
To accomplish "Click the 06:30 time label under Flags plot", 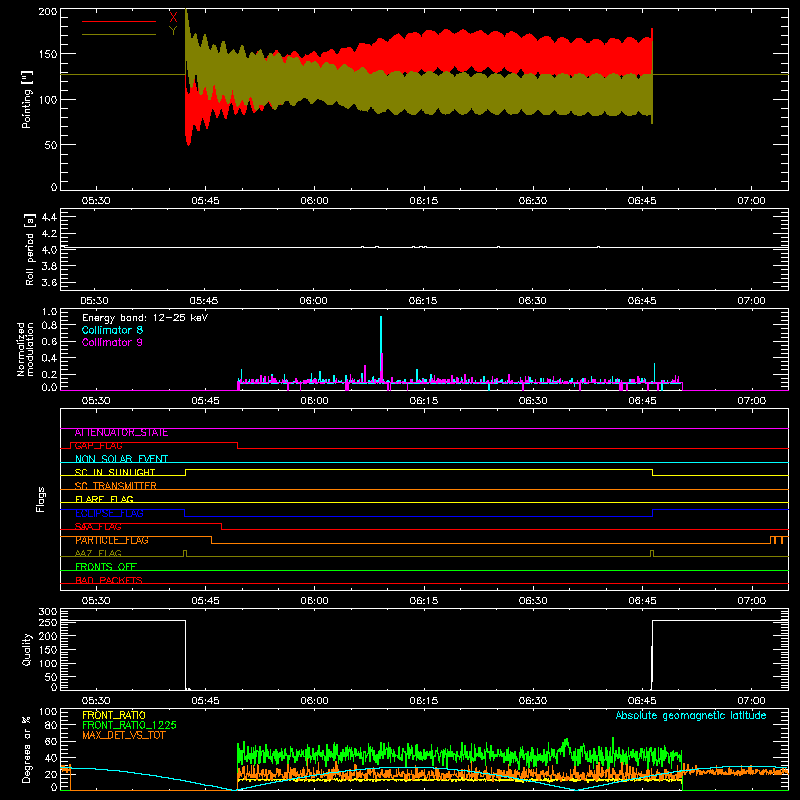I will pyautogui.click(x=533, y=601).
